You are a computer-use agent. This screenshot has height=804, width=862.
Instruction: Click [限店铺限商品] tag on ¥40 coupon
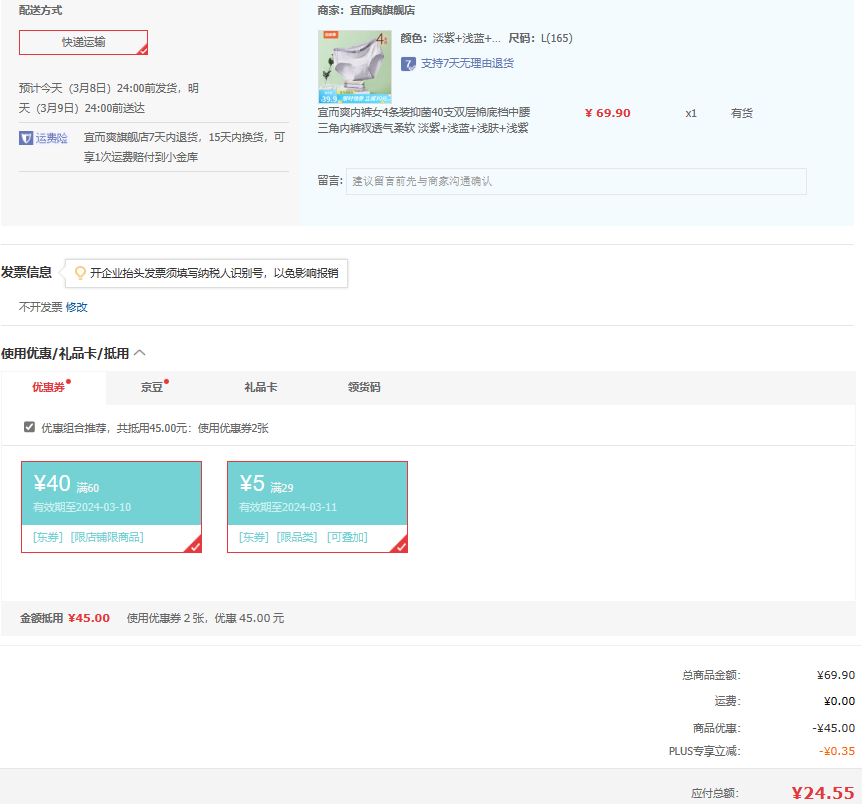coord(107,537)
